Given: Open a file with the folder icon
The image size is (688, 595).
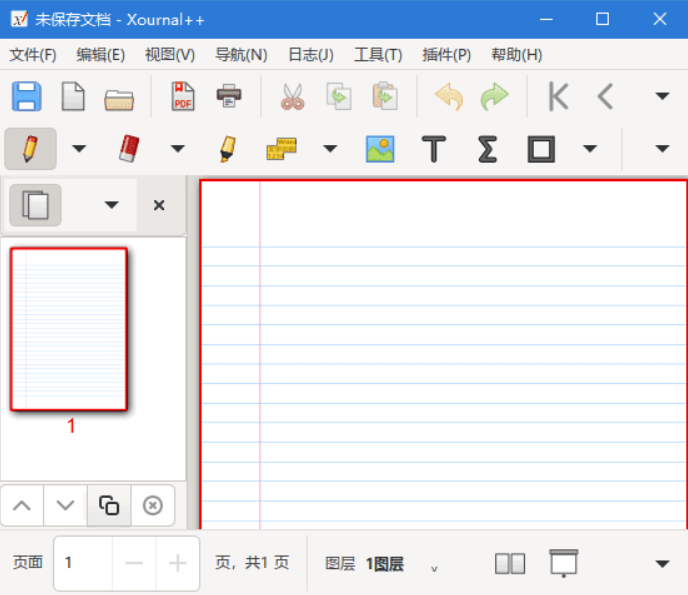Looking at the screenshot, I should [119, 99].
